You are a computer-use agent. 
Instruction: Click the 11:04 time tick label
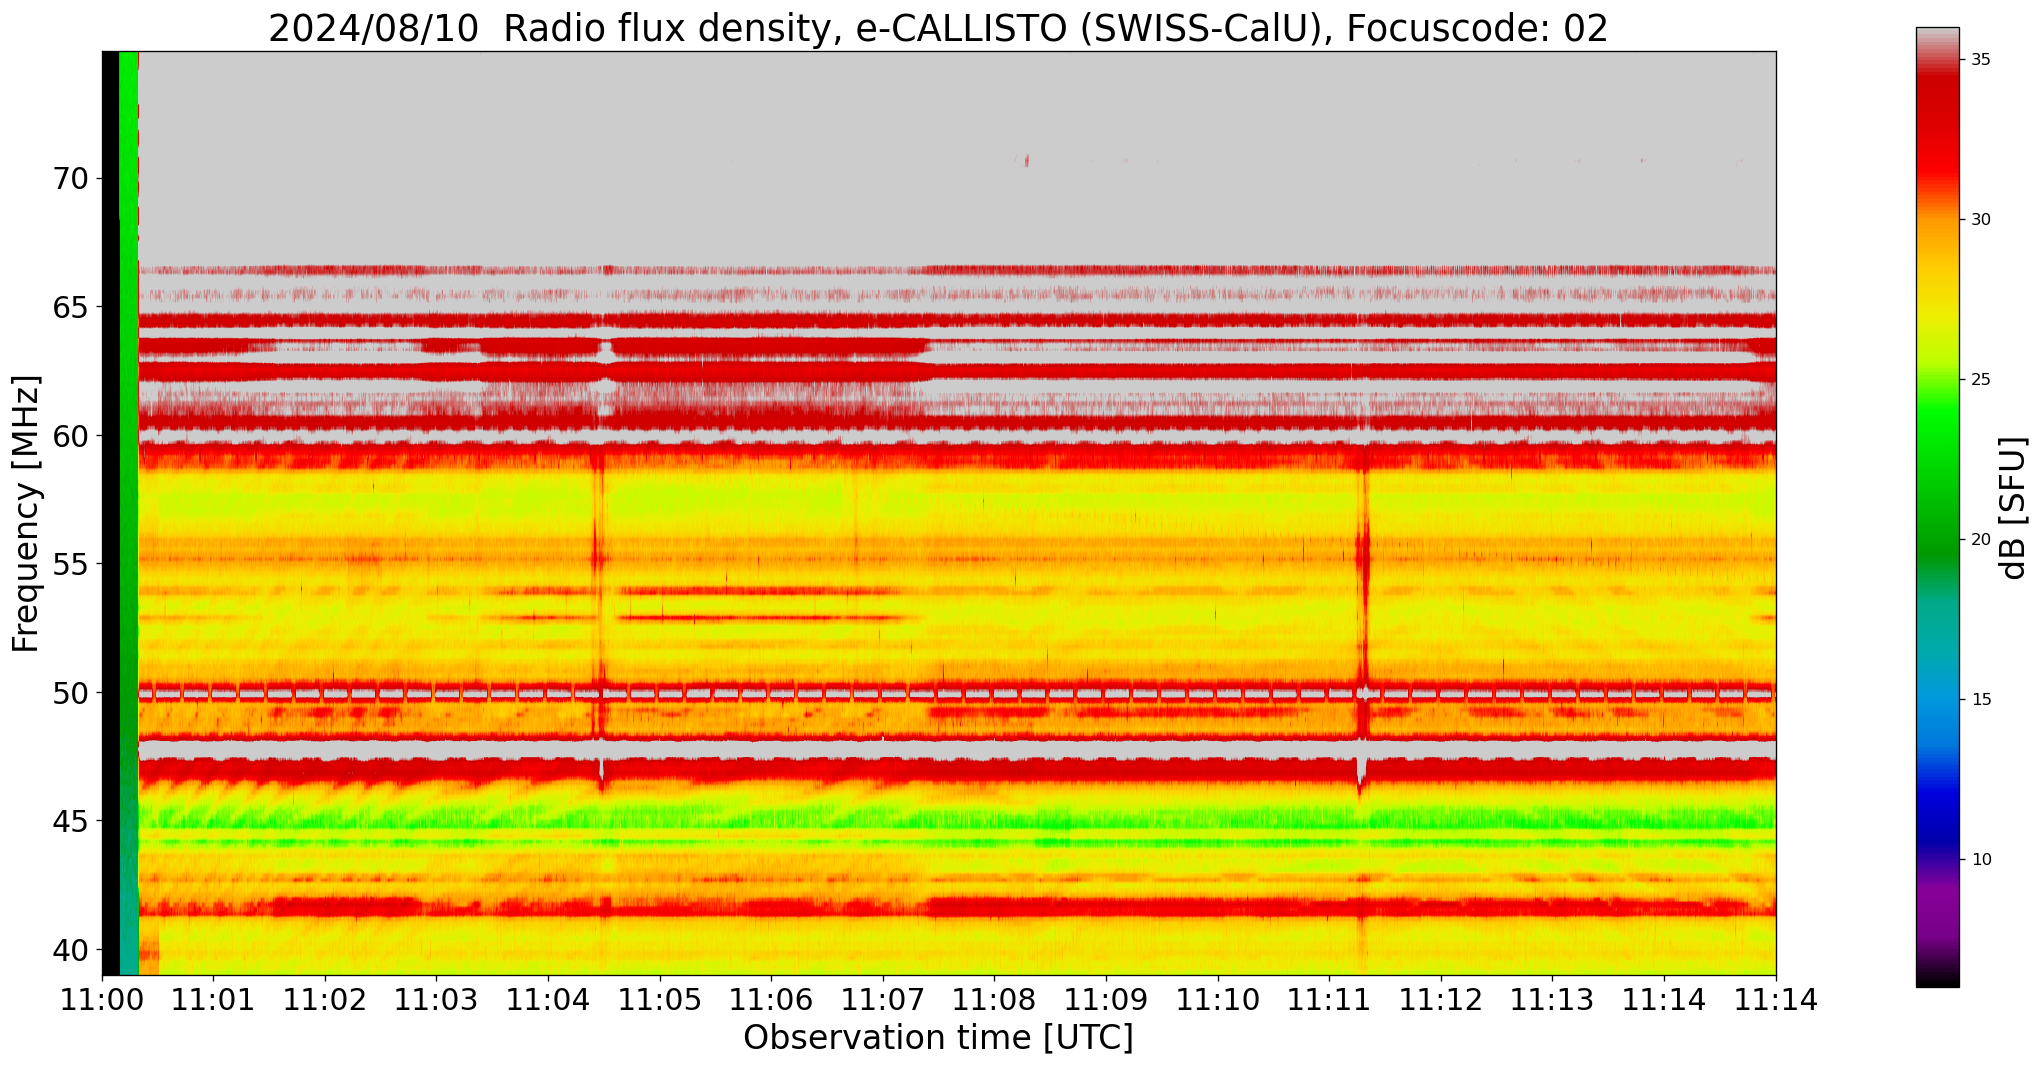click(548, 999)
